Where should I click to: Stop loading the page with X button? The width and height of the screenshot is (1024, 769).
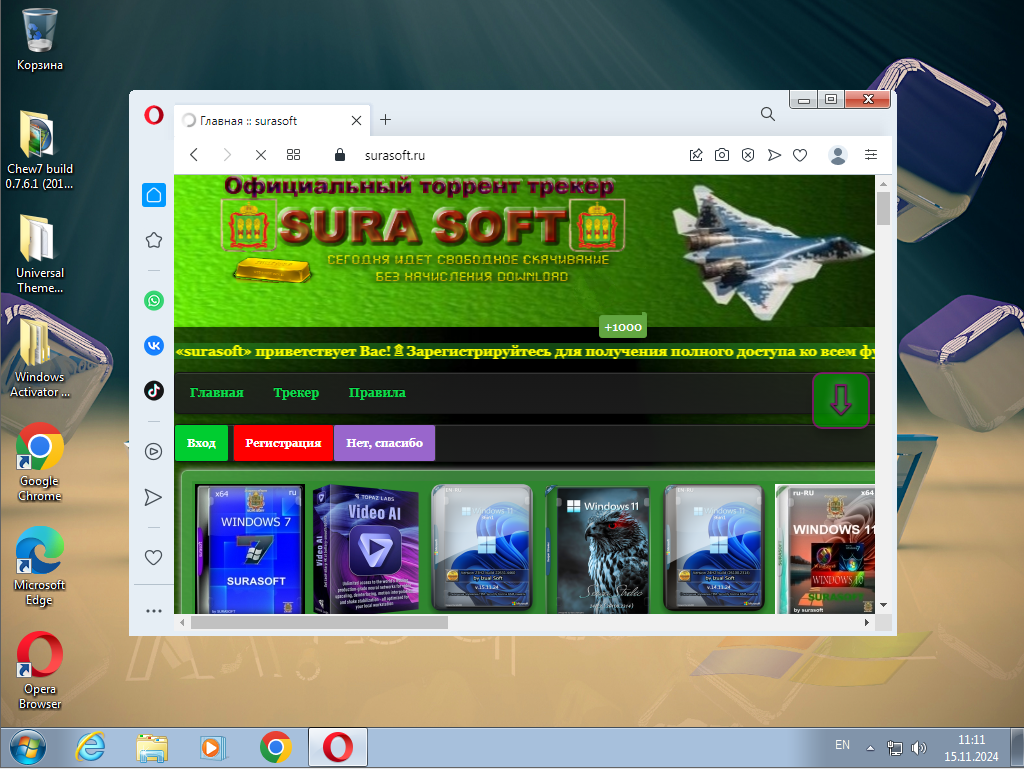(261, 155)
